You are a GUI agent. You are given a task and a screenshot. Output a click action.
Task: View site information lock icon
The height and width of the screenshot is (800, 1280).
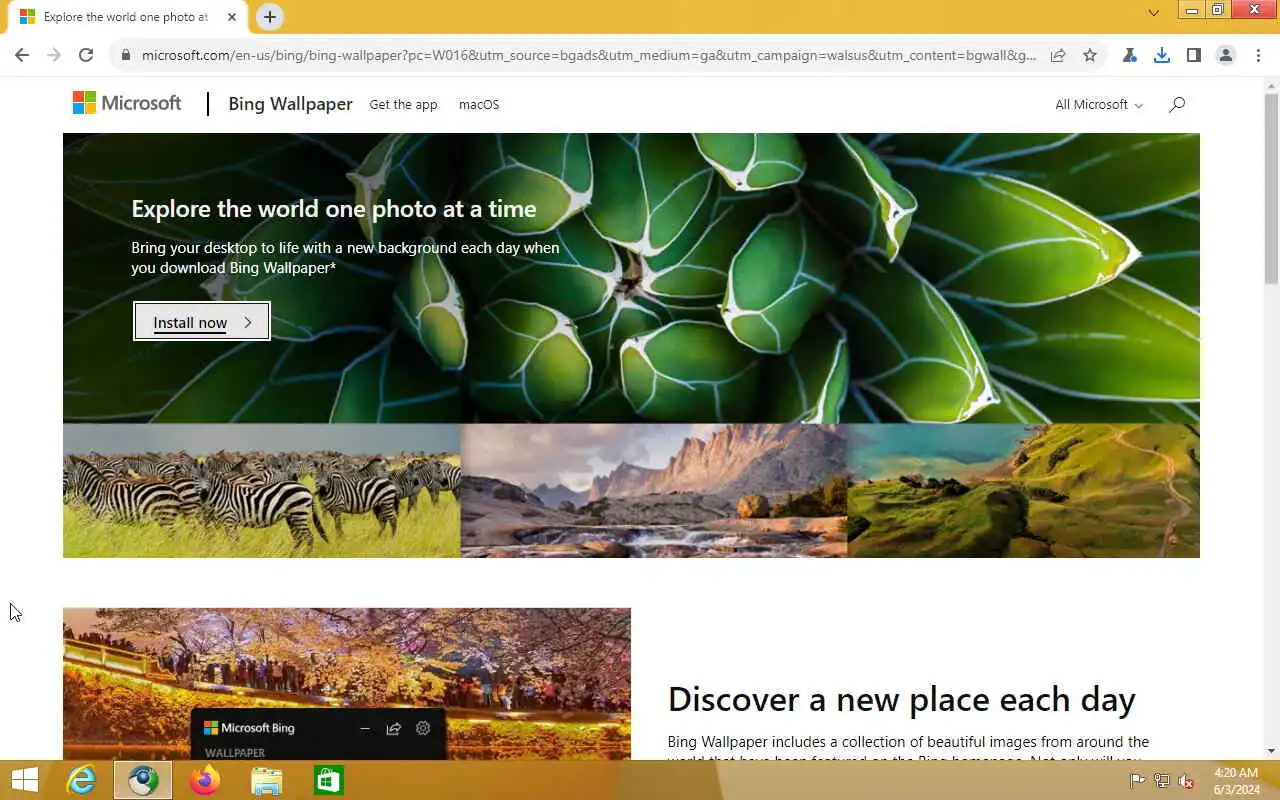126,56
